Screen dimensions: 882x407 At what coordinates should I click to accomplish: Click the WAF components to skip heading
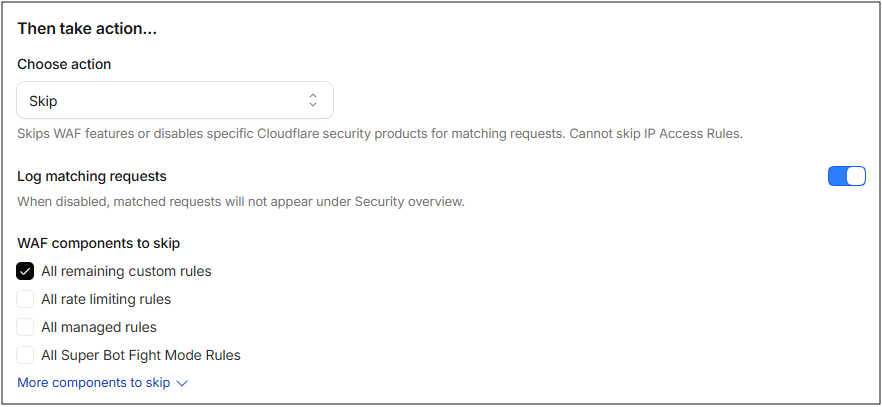click(x=99, y=243)
